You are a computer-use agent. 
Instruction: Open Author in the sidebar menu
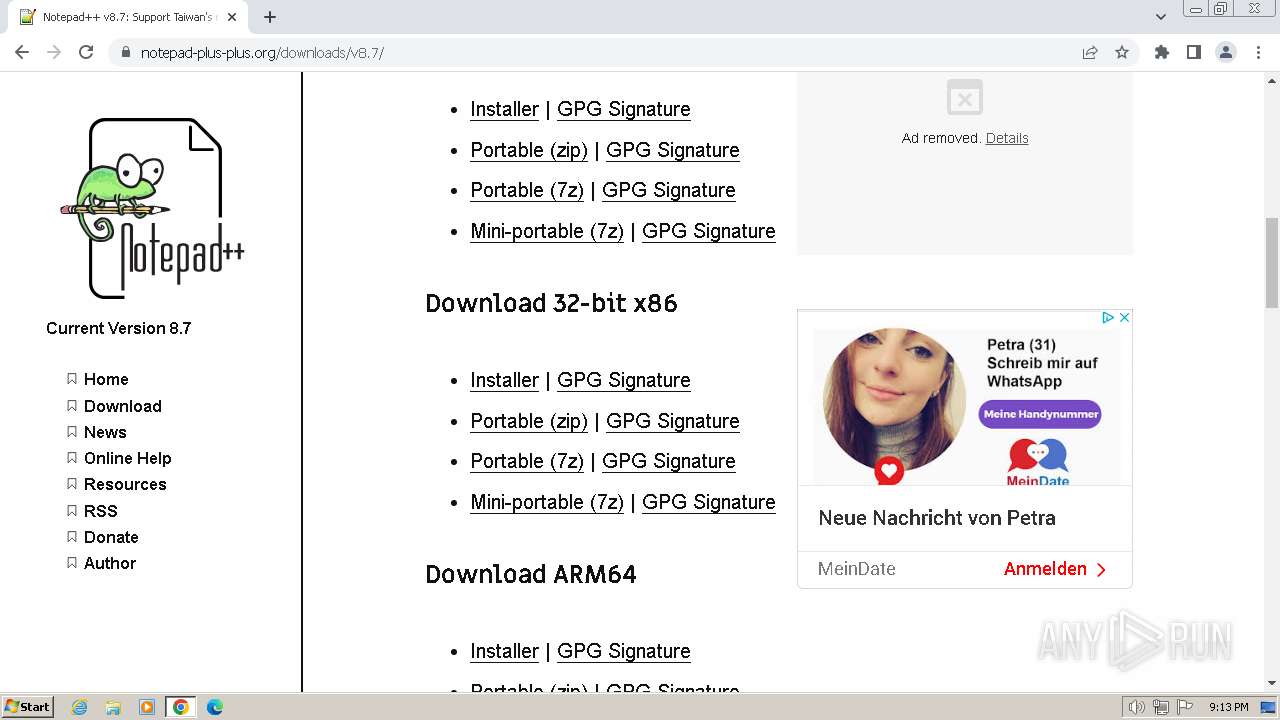pos(110,563)
